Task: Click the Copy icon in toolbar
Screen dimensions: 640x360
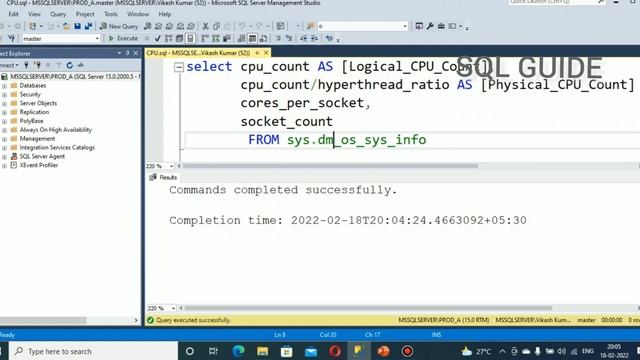Action: pos(217,26)
